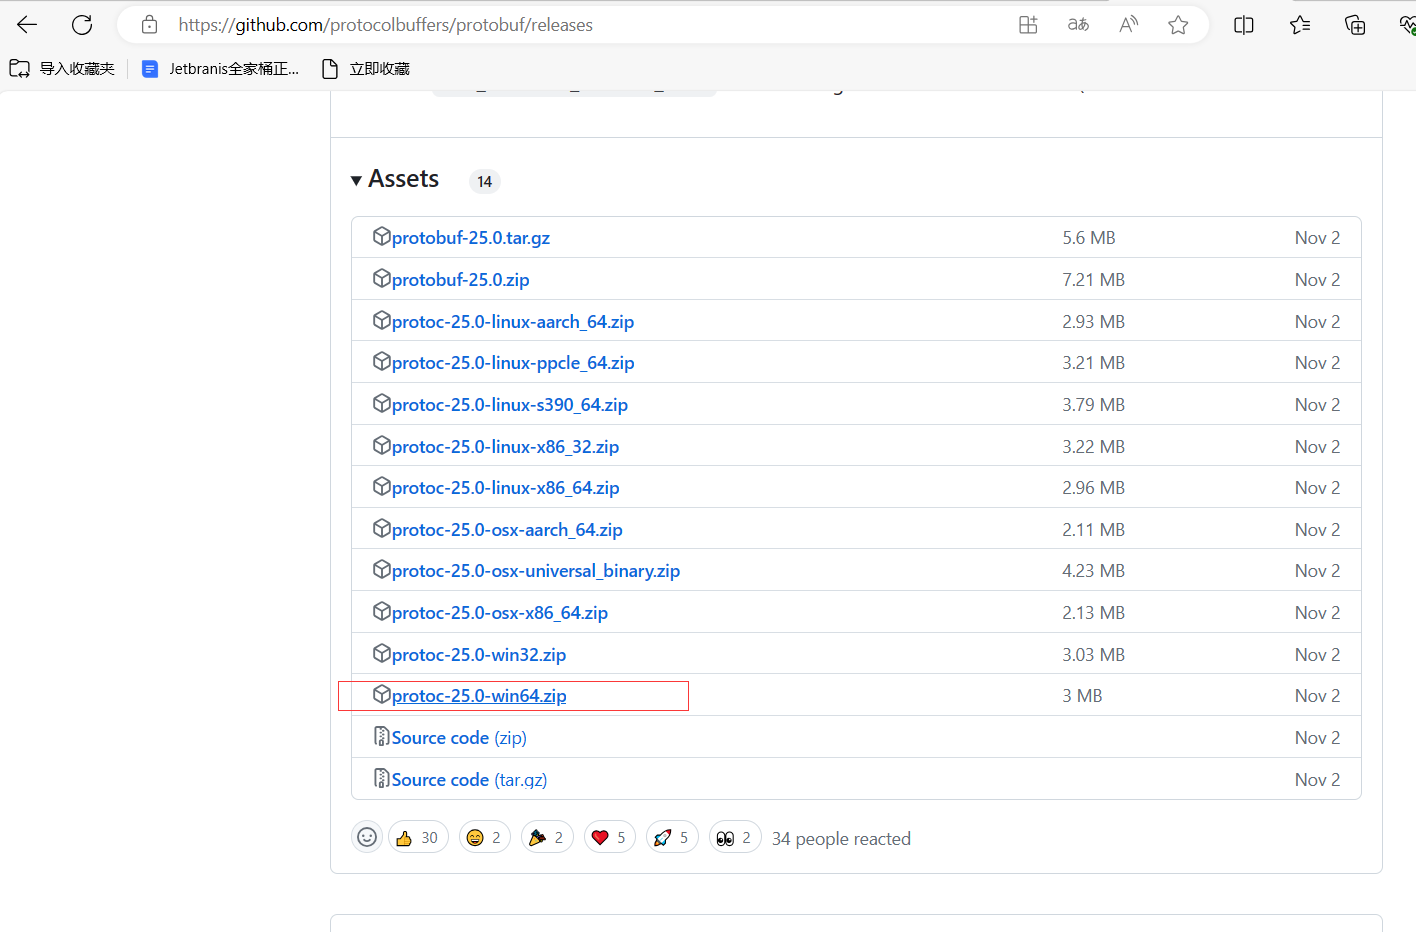The height and width of the screenshot is (932, 1416).
Task: Select Nov 2 date for protobuf-25.0.tar.gz
Action: [x=1317, y=238]
